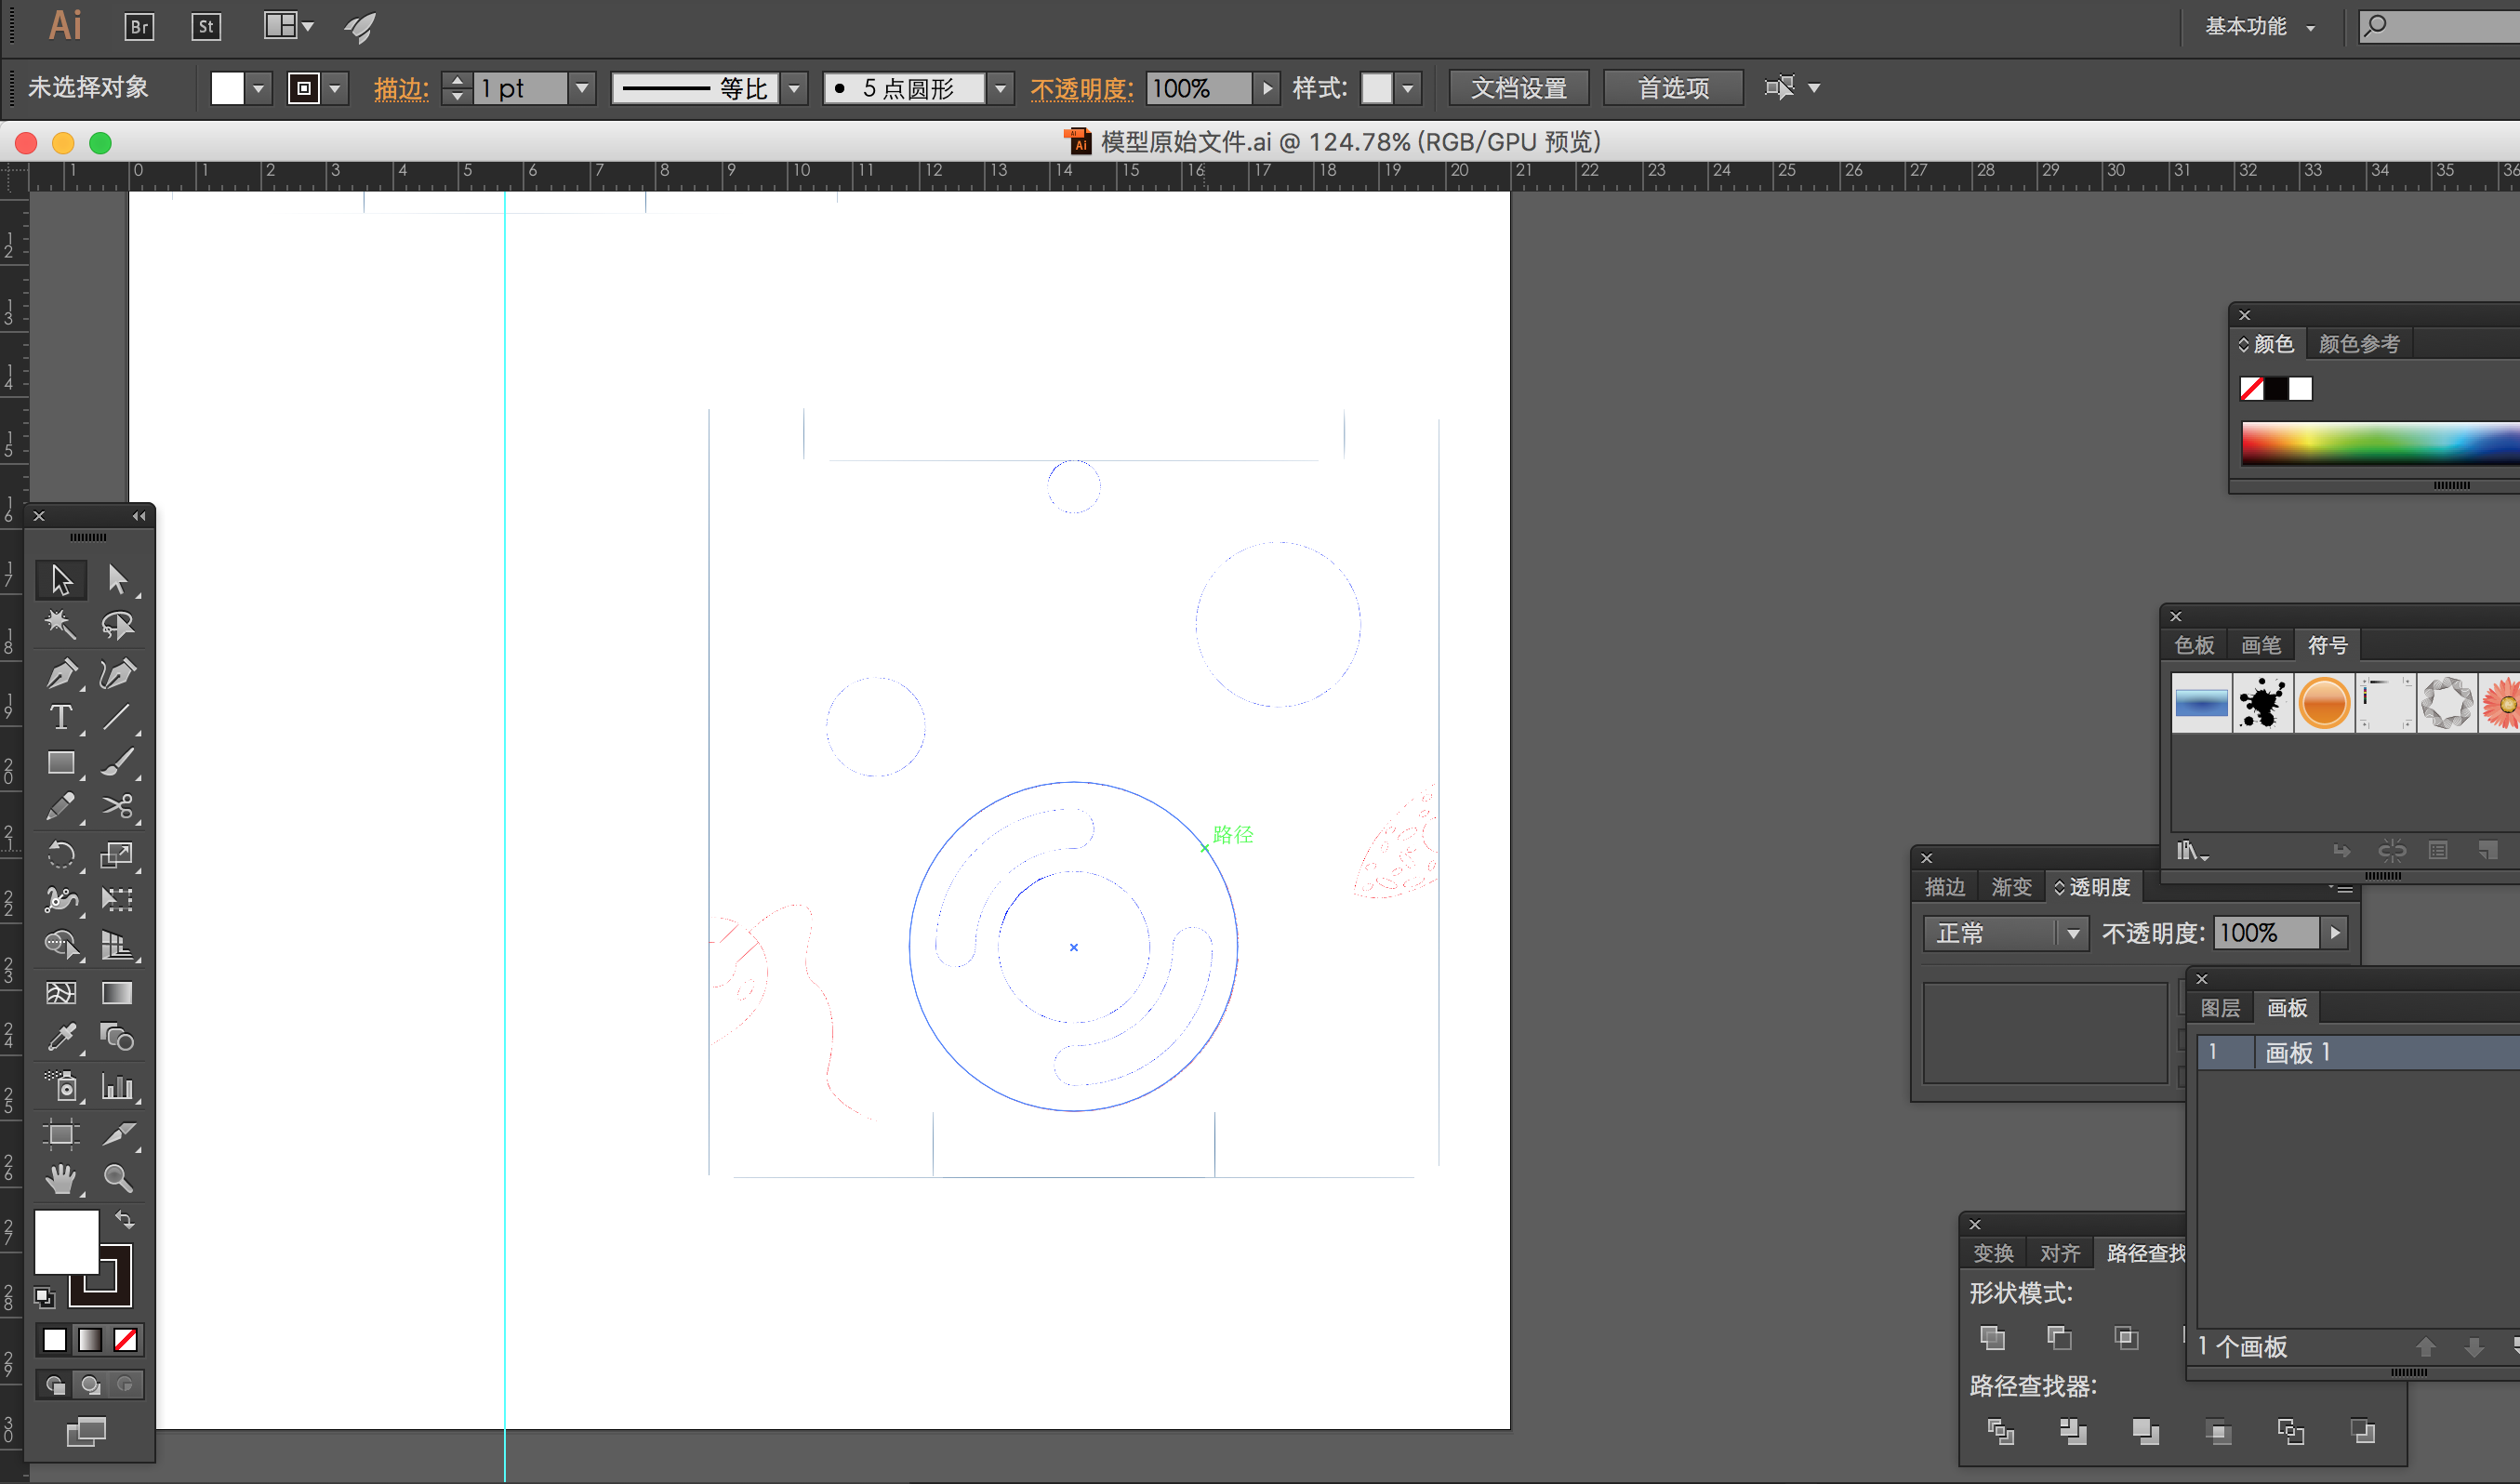Open the 不透明度 link in control bar

[1082, 88]
